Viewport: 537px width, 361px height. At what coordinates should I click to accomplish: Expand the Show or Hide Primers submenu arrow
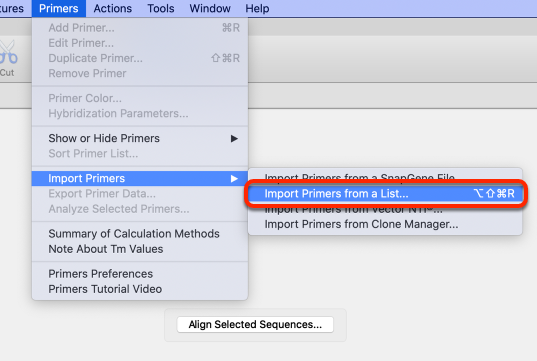(234, 138)
